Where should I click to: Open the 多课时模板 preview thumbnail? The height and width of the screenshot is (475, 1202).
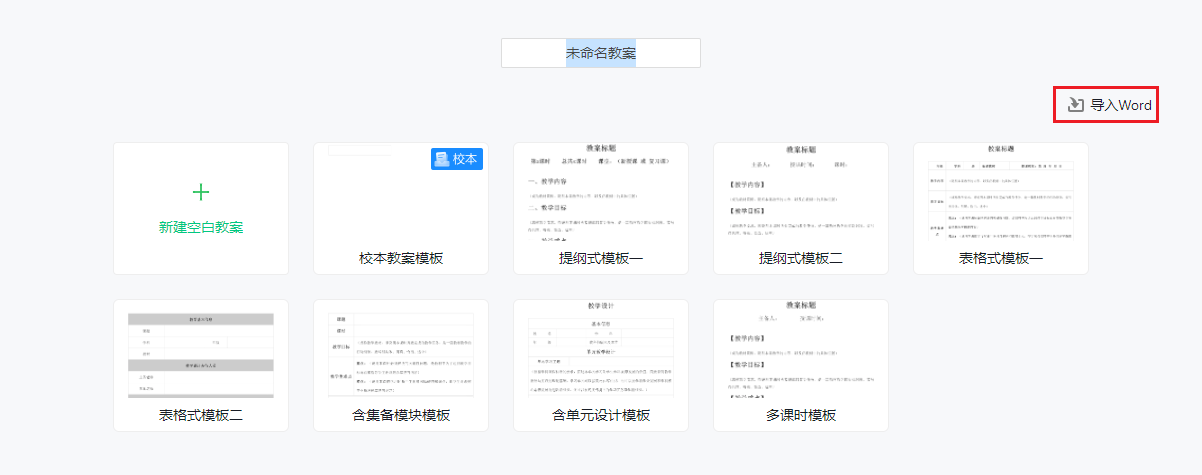point(801,350)
